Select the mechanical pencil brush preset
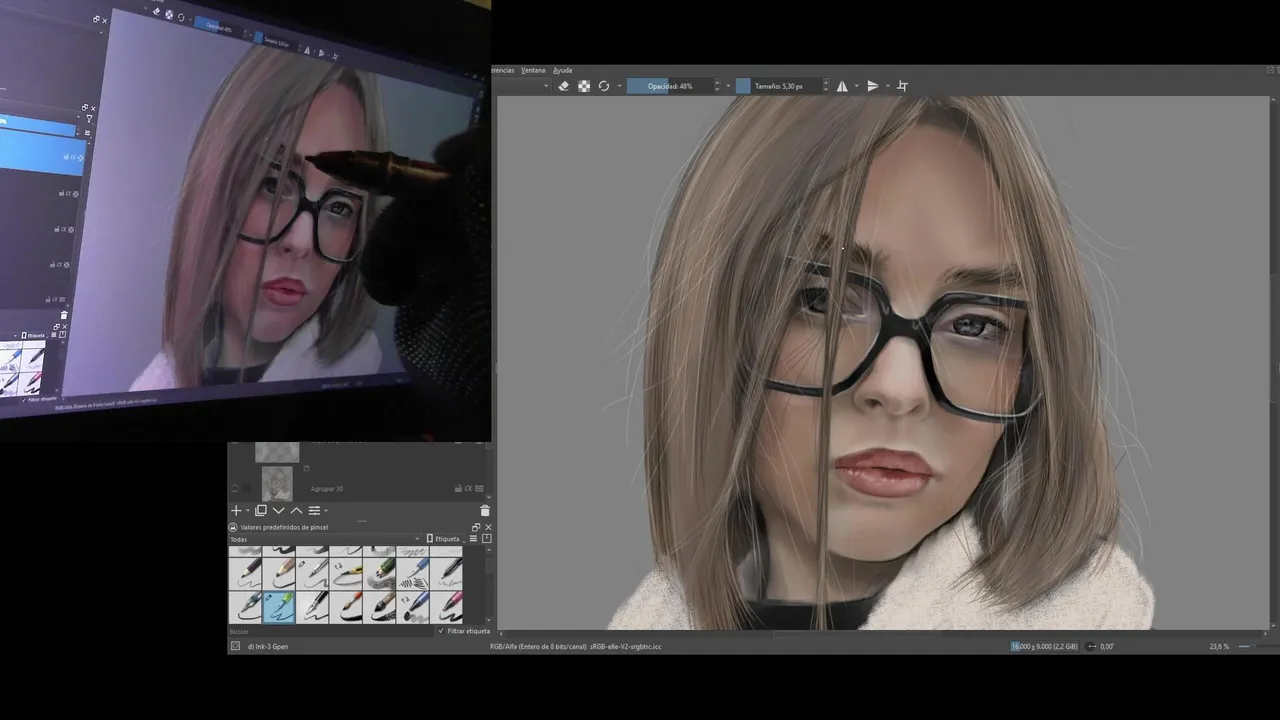Viewport: 1280px width, 720px height. tap(312, 574)
